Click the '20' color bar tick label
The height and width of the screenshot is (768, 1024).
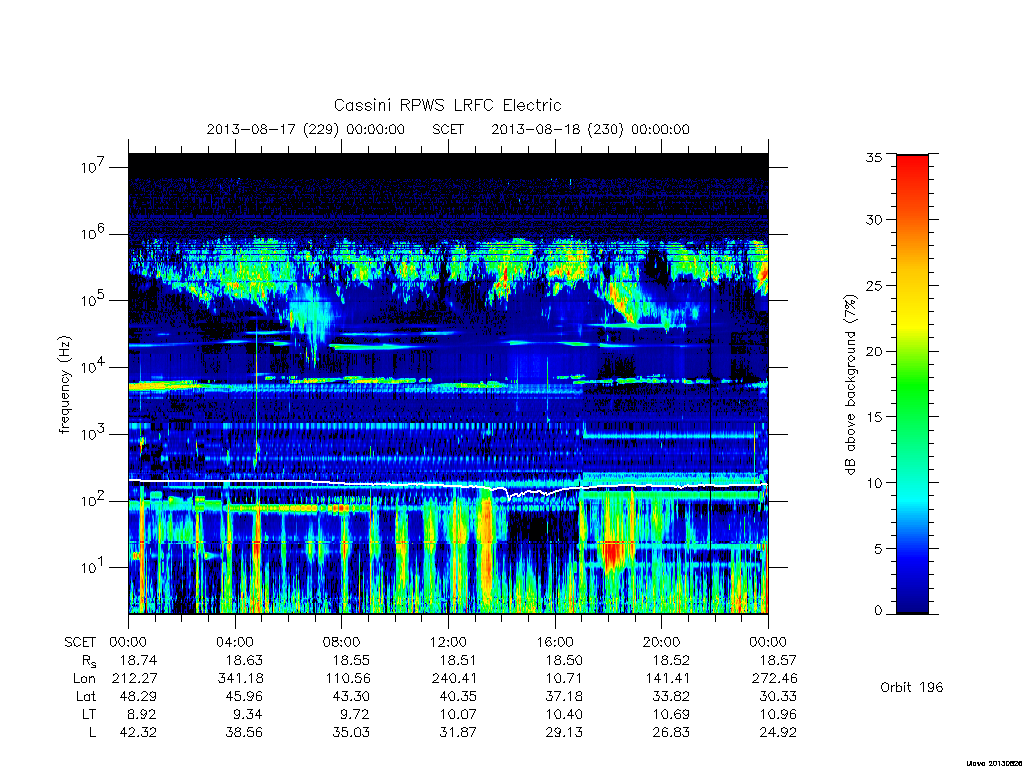(874, 351)
